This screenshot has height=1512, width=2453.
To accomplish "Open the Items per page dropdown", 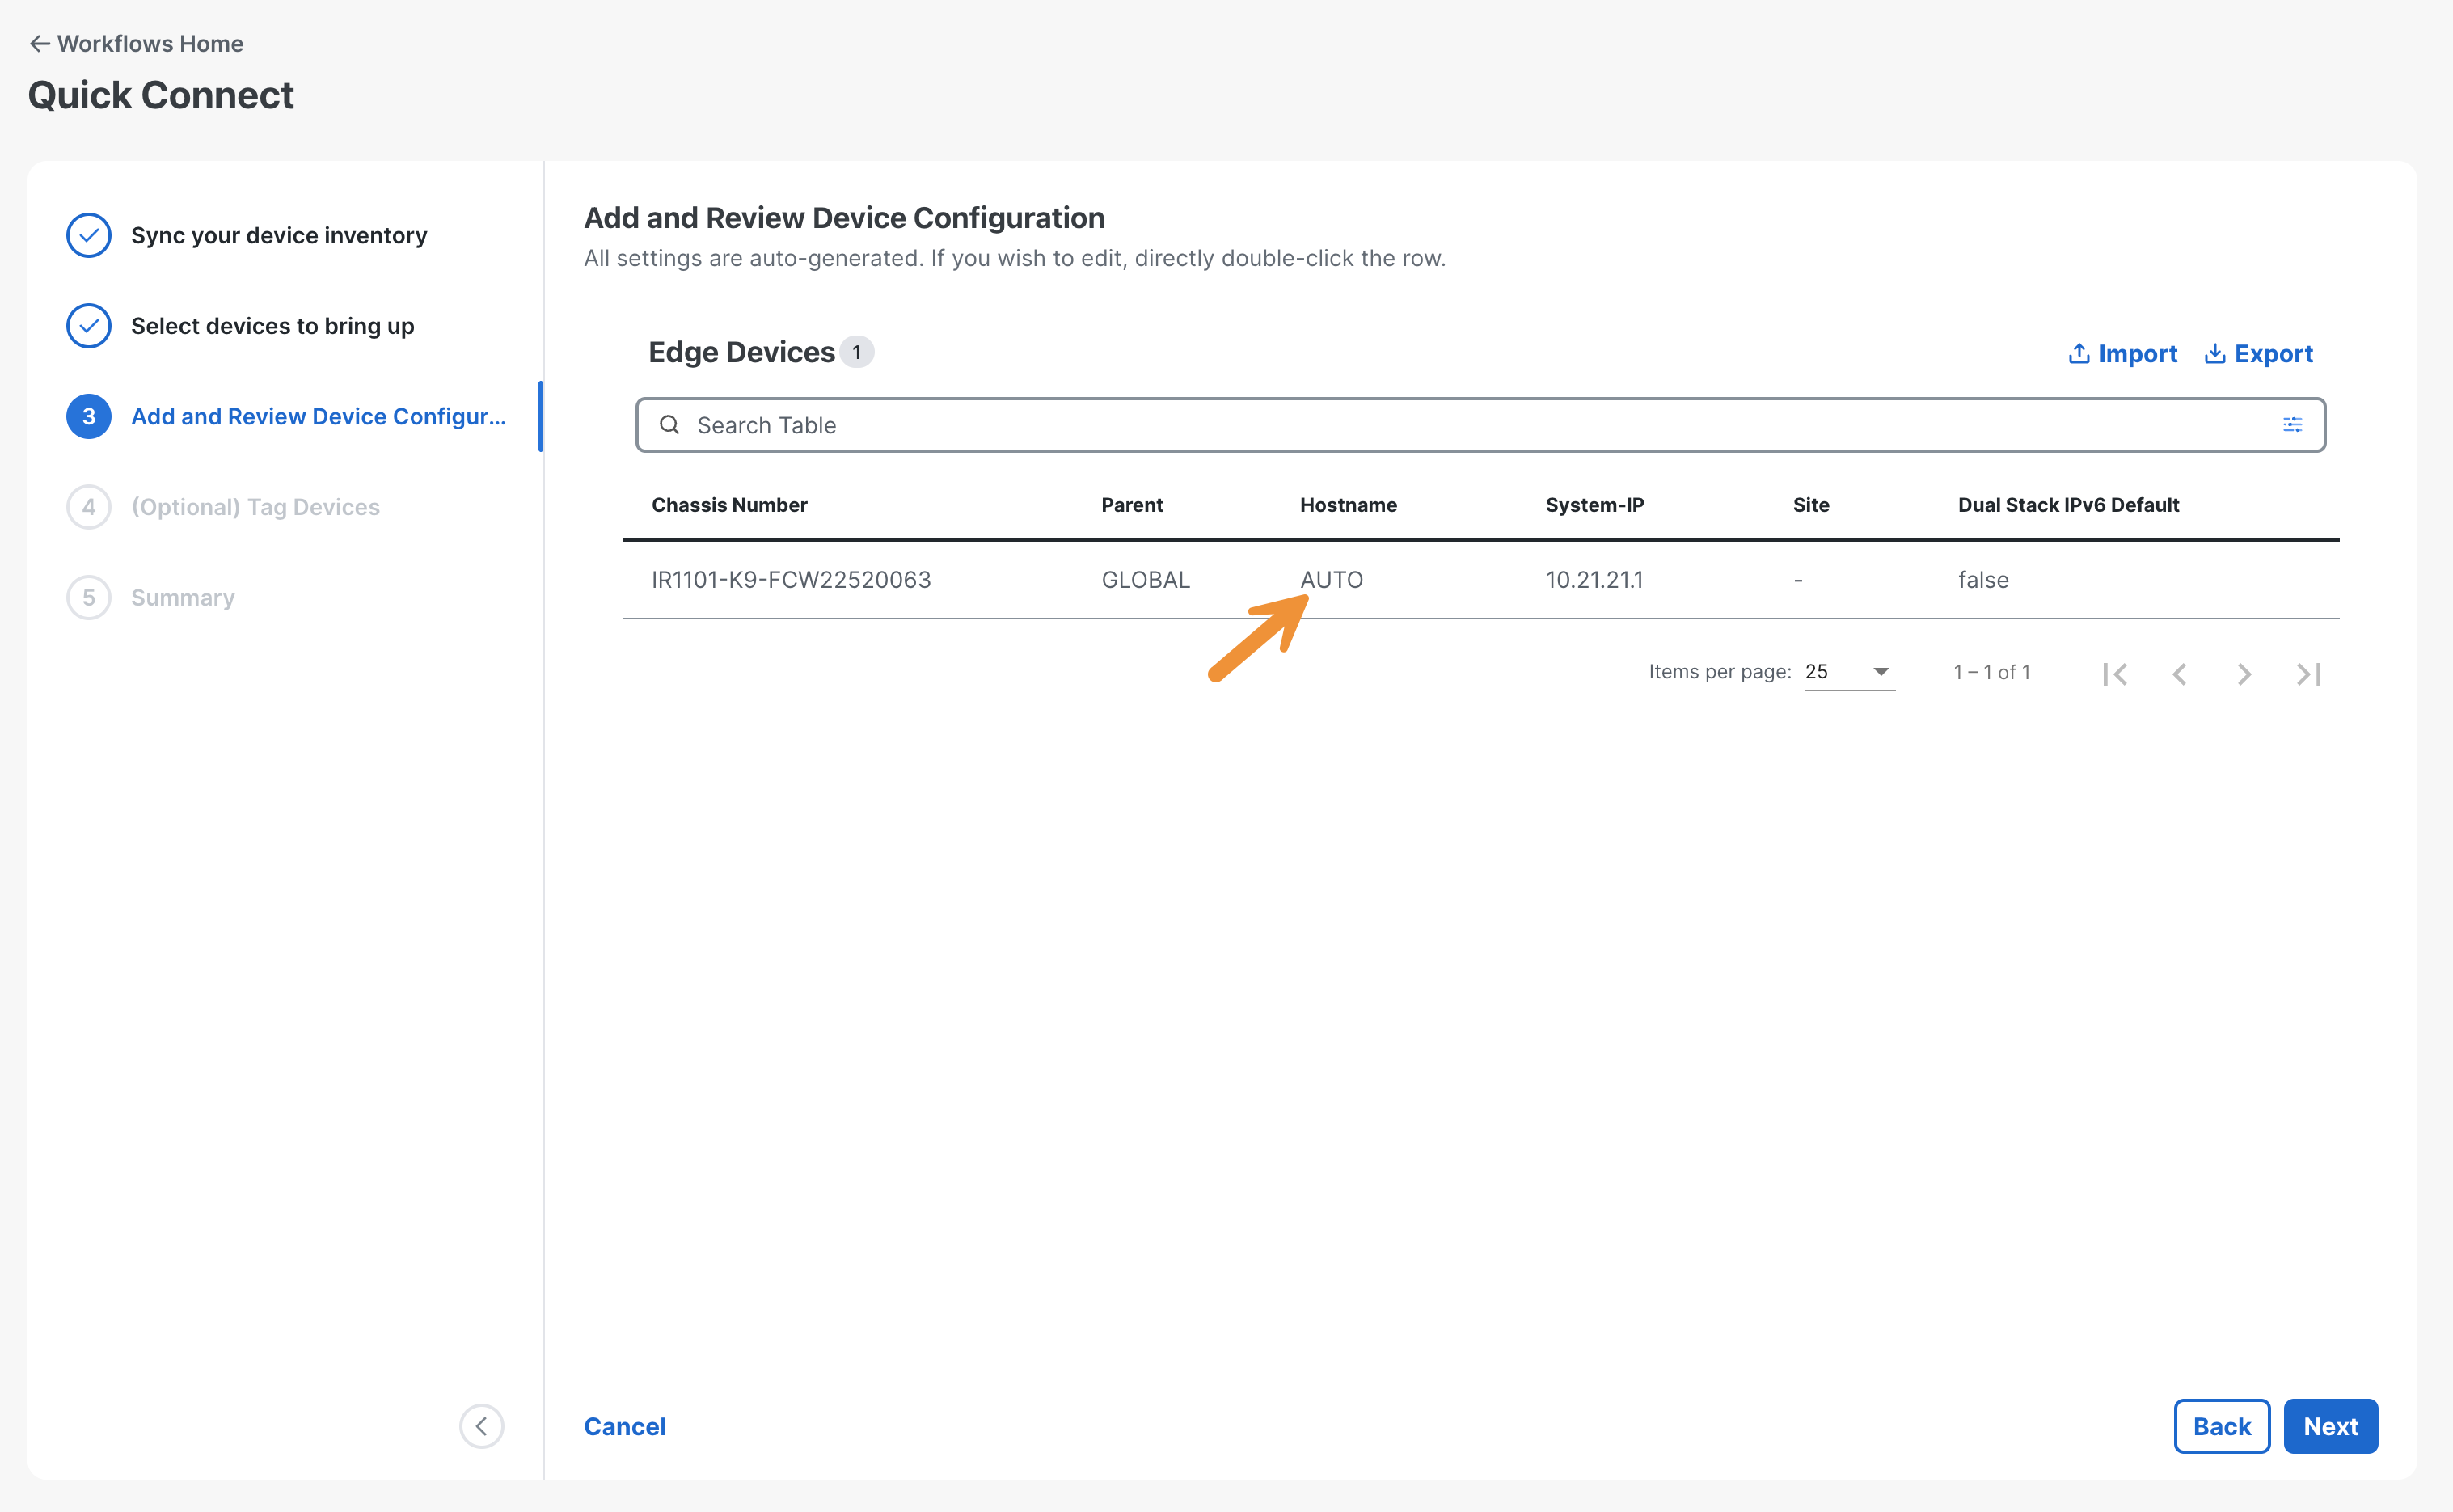I will click(1850, 672).
